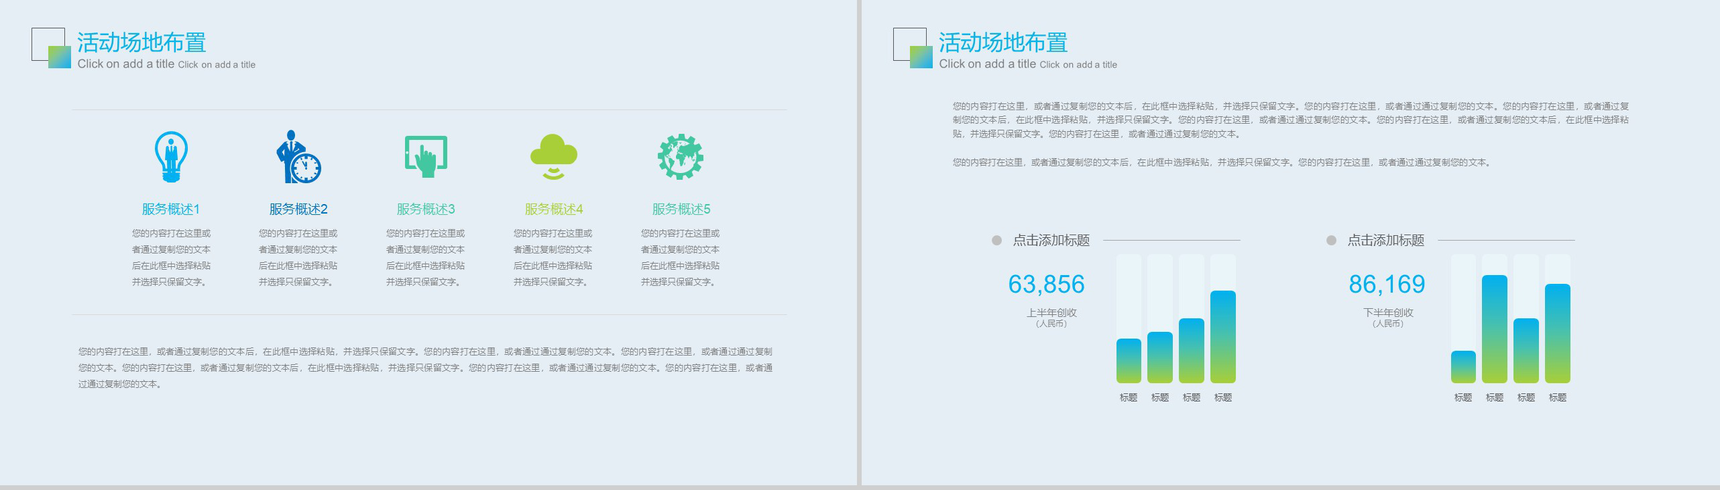Image resolution: width=1720 pixels, height=490 pixels.
Task: Click the gray bullet dot beside the 86,169 chart heading
Action: (x=1331, y=240)
